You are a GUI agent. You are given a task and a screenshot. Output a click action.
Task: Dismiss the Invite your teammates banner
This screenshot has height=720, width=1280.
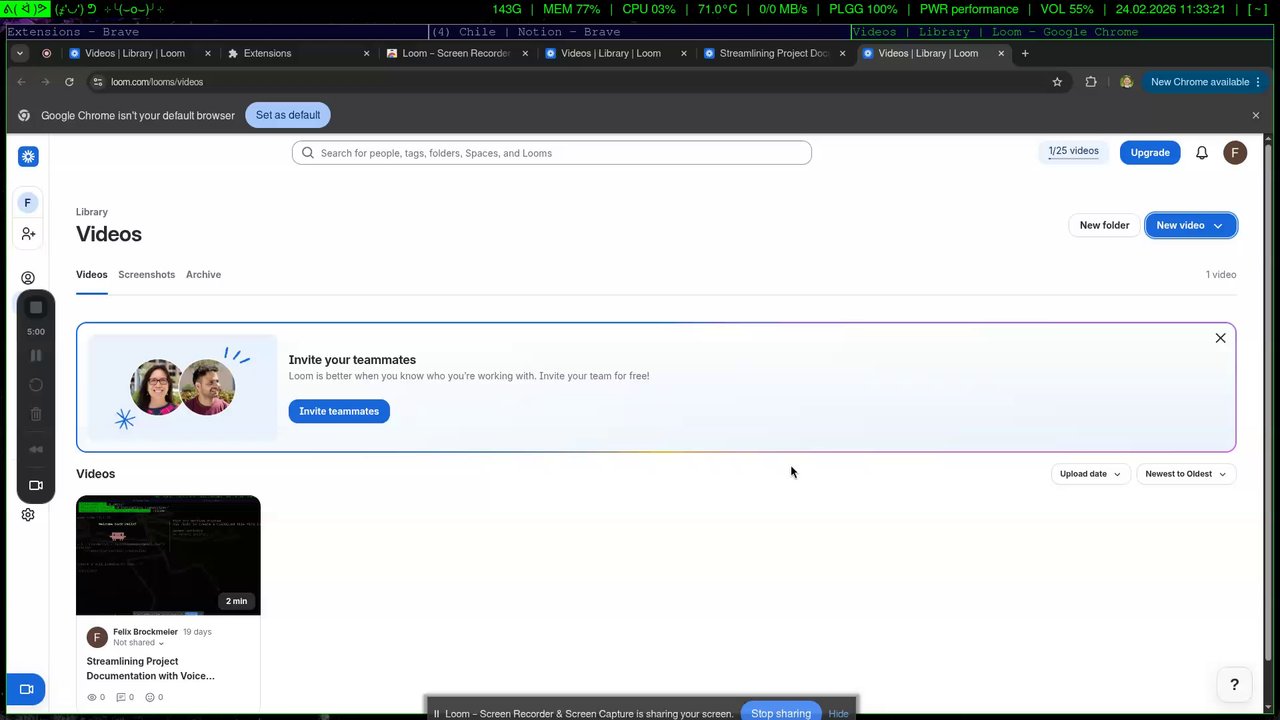[1220, 338]
